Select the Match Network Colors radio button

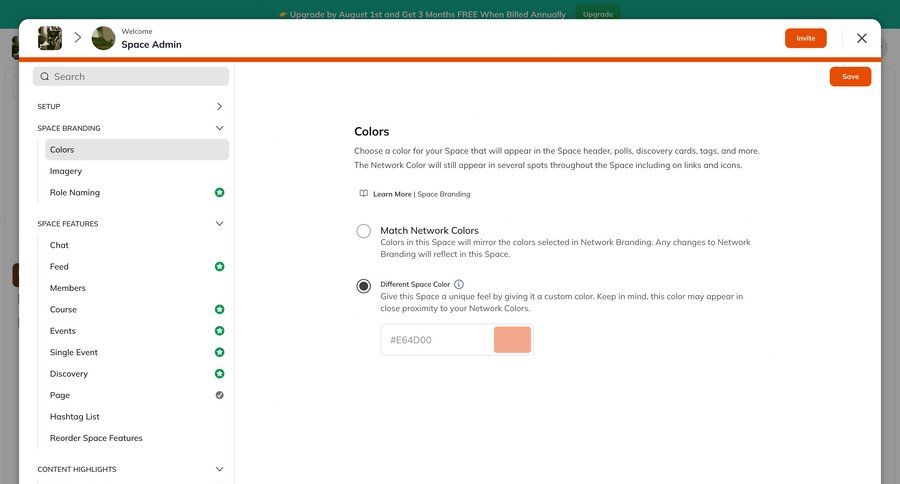pyautogui.click(x=363, y=231)
